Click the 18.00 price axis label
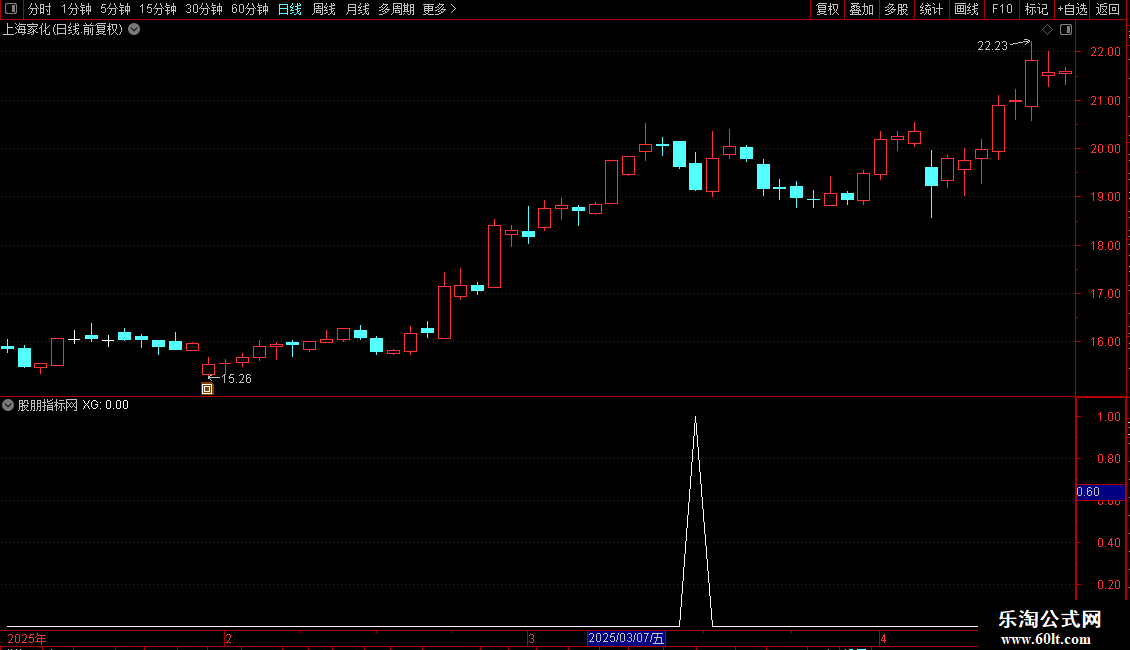The height and width of the screenshot is (650, 1130). point(1105,246)
